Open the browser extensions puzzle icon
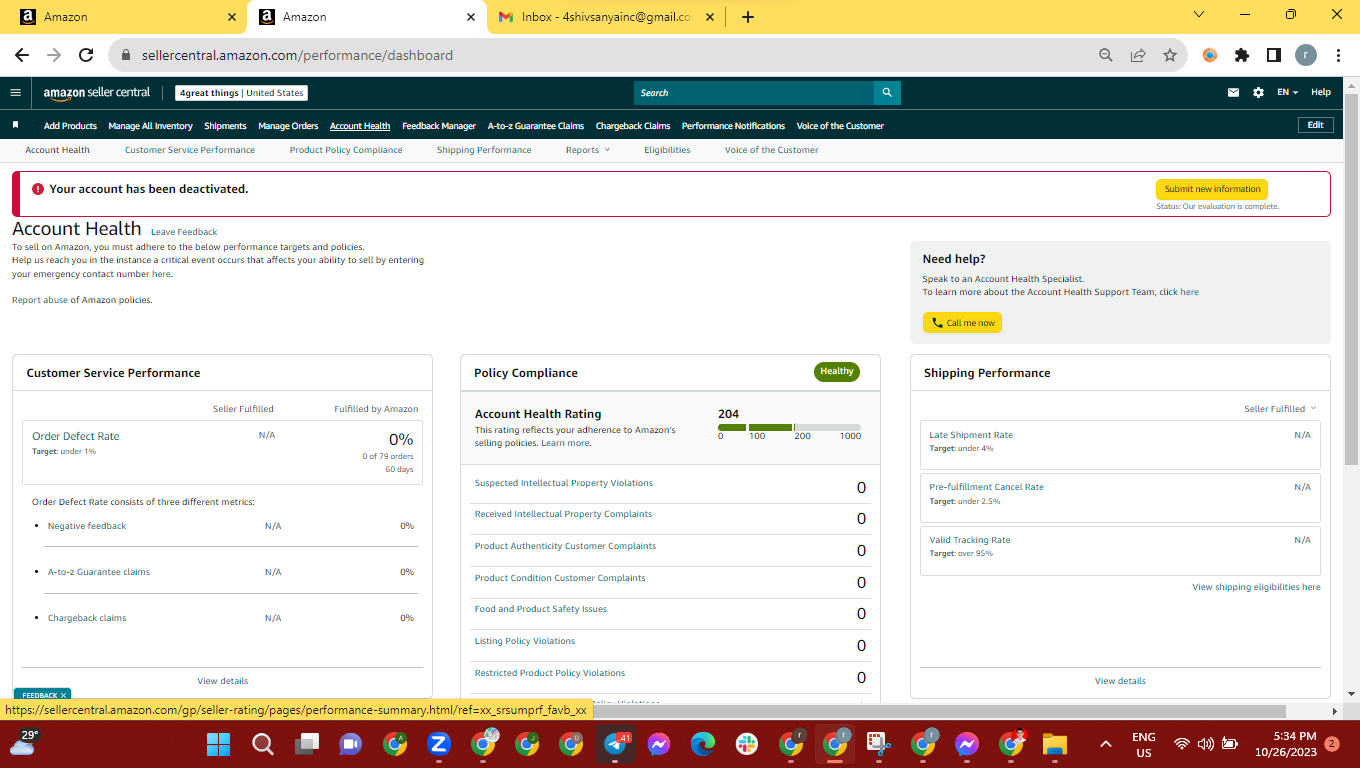 pyautogui.click(x=1242, y=56)
